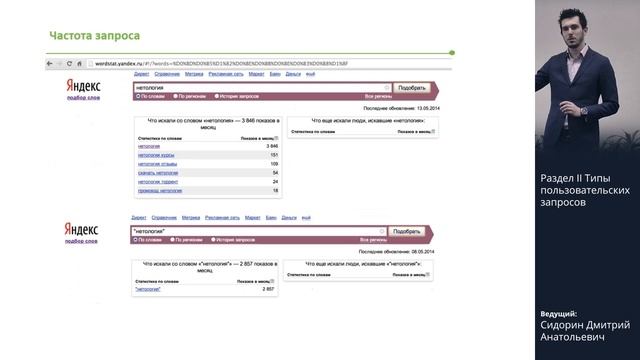Open Рекламная сеть in the nav above unquoted search

pos(226,74)
